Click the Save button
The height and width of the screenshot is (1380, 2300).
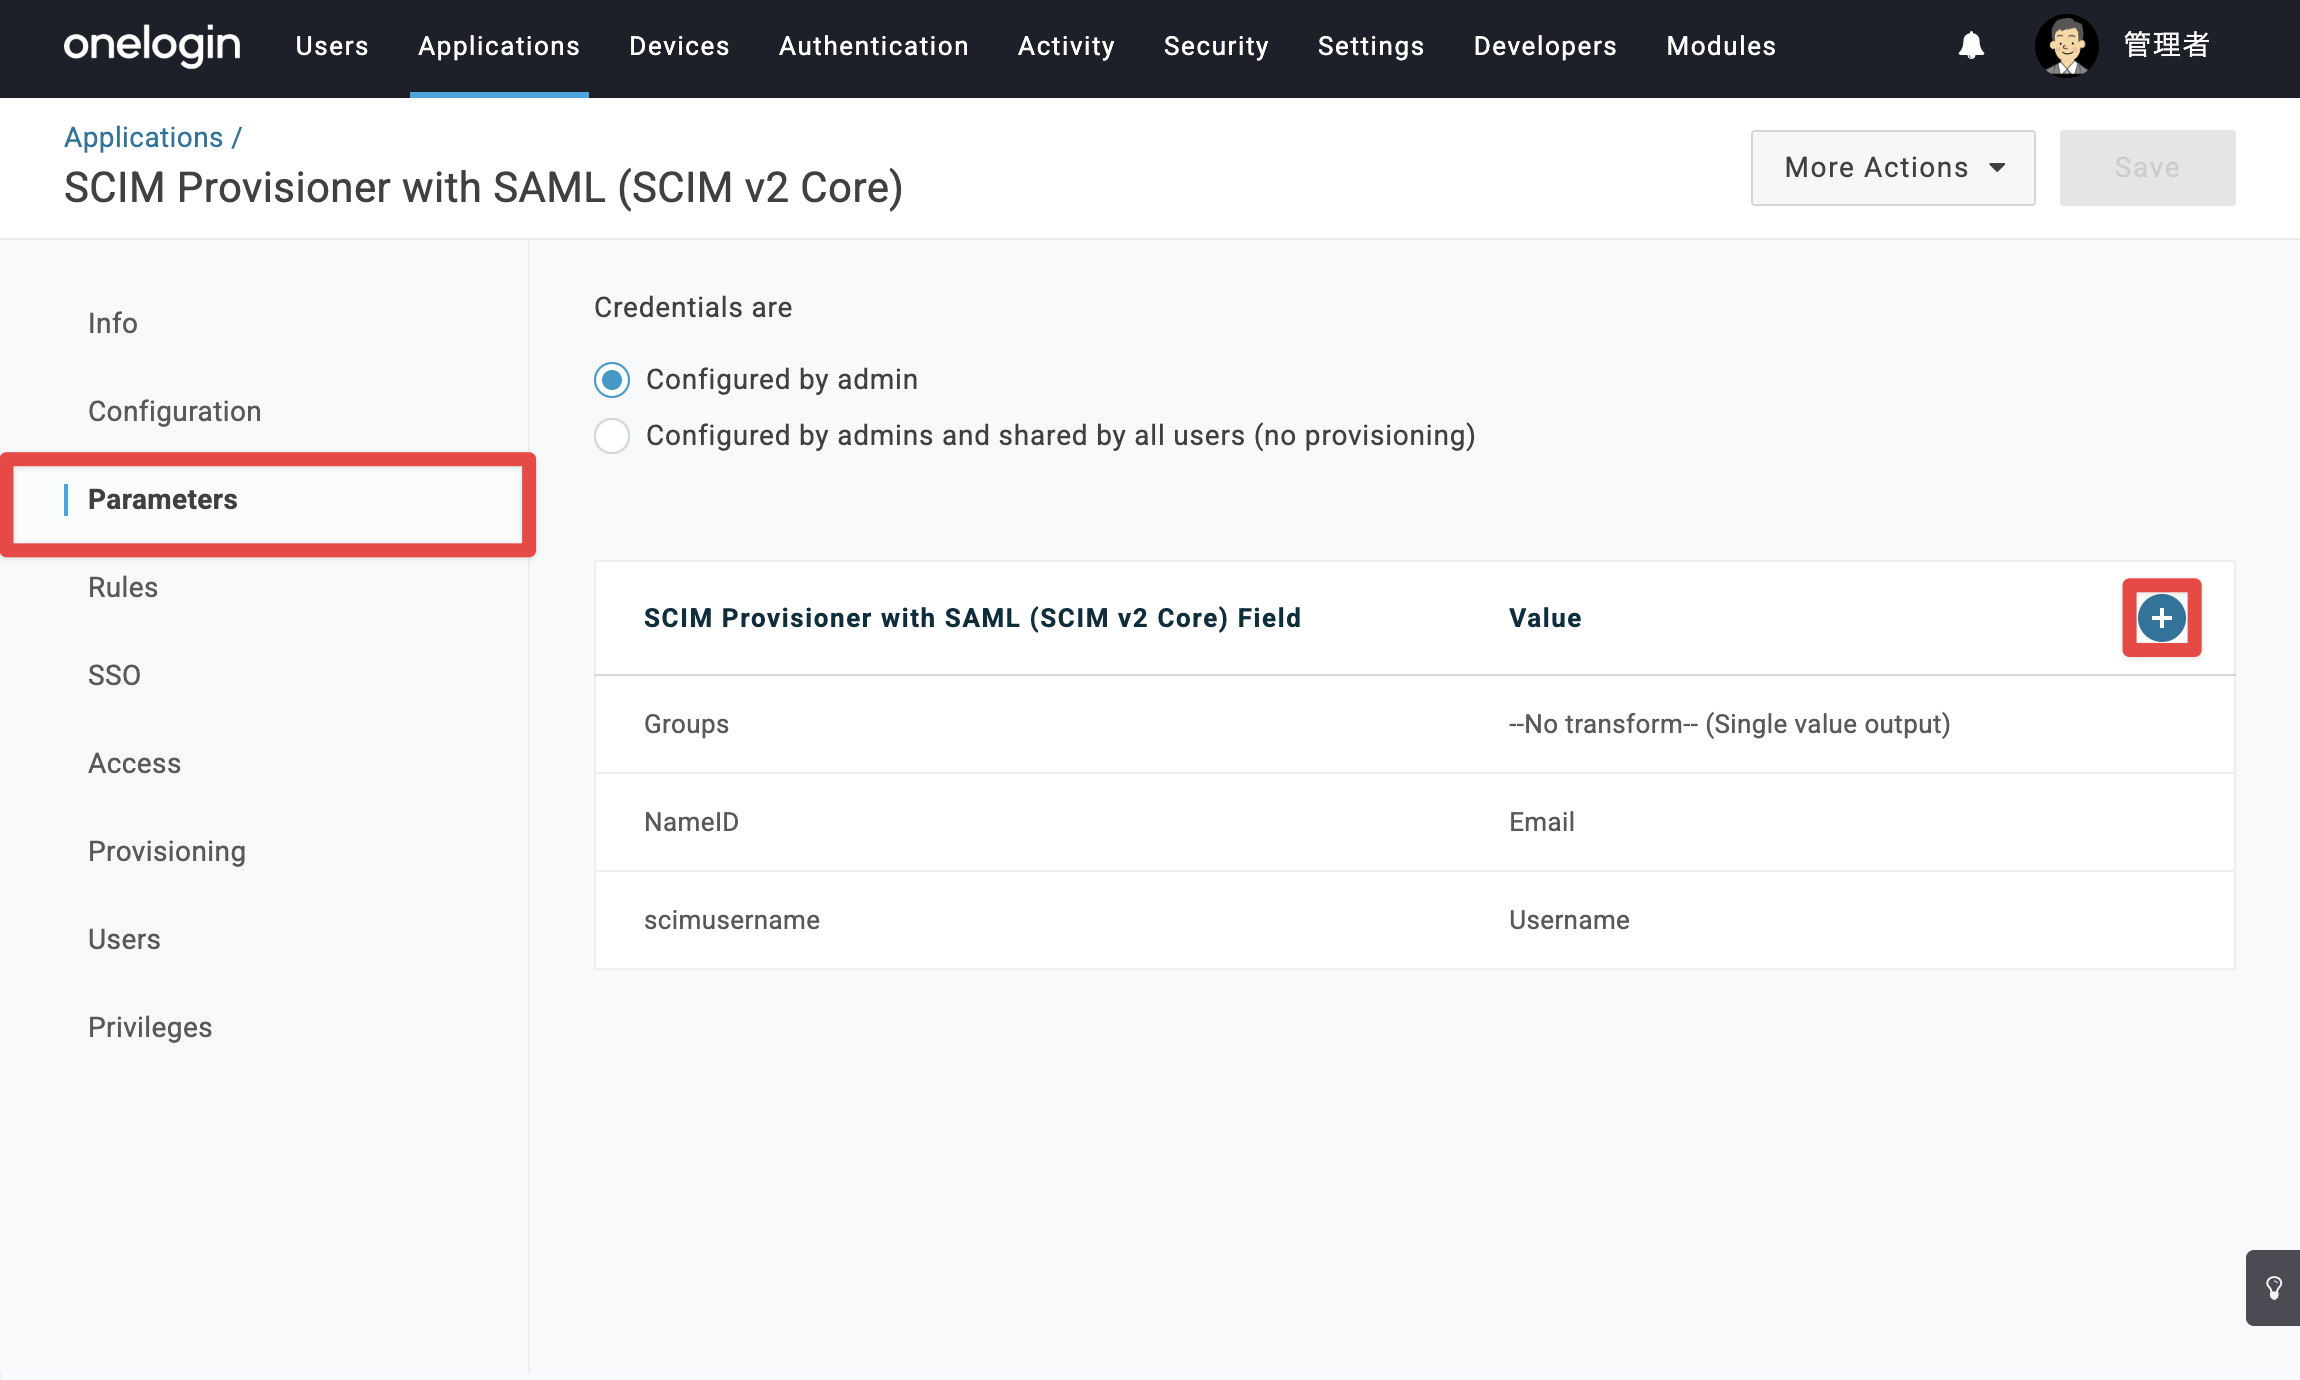pos(2147,168)
